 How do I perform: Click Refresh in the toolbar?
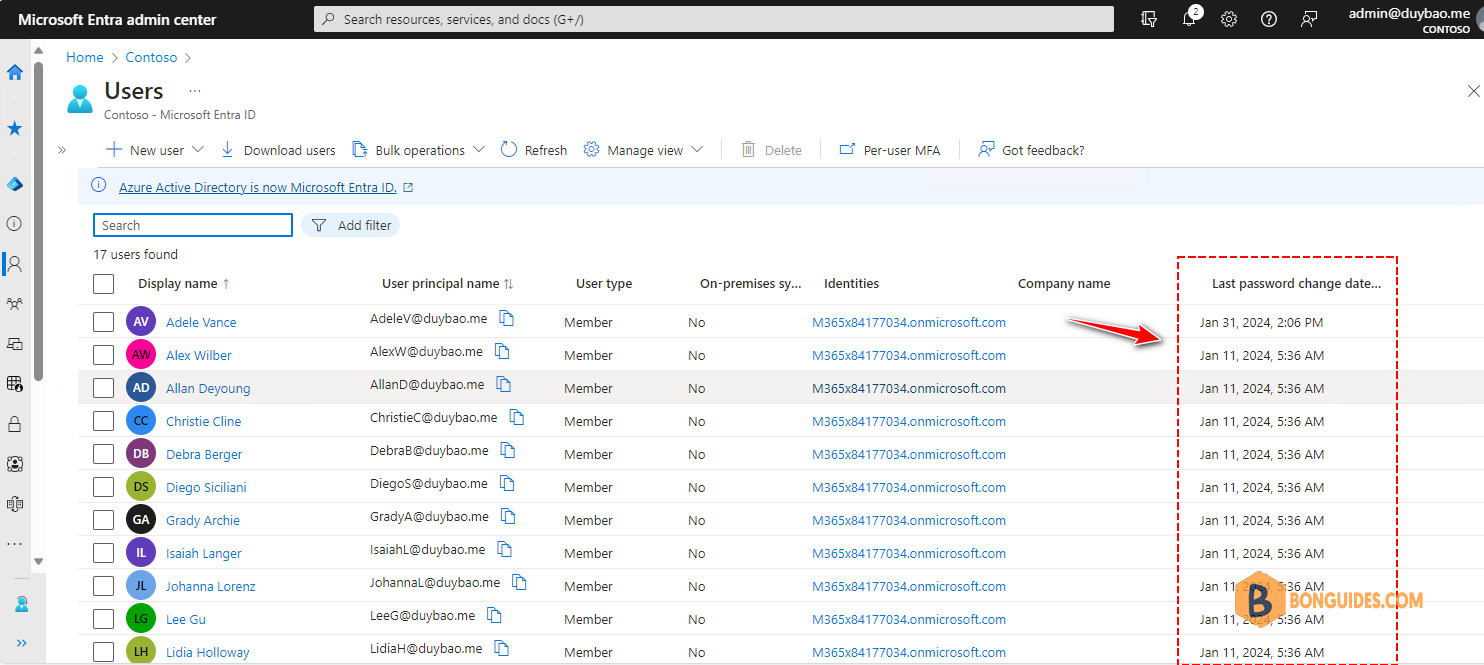pyautogui.click(x=534, y=150)
